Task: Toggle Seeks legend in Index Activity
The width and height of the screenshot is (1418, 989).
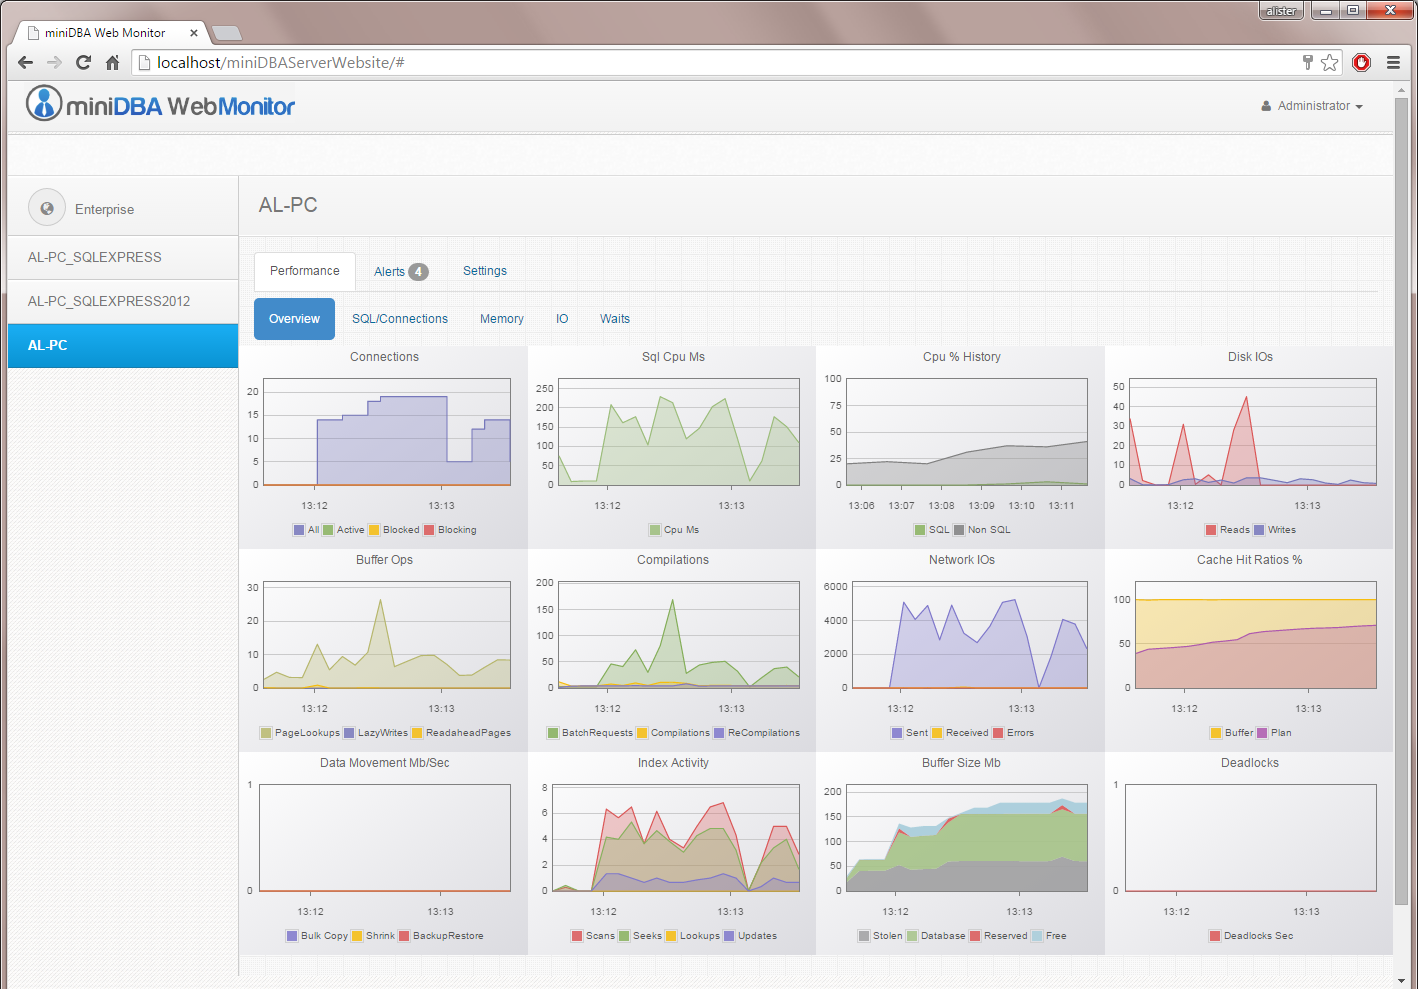Action: pyautogui.click(x=640, y=936)
